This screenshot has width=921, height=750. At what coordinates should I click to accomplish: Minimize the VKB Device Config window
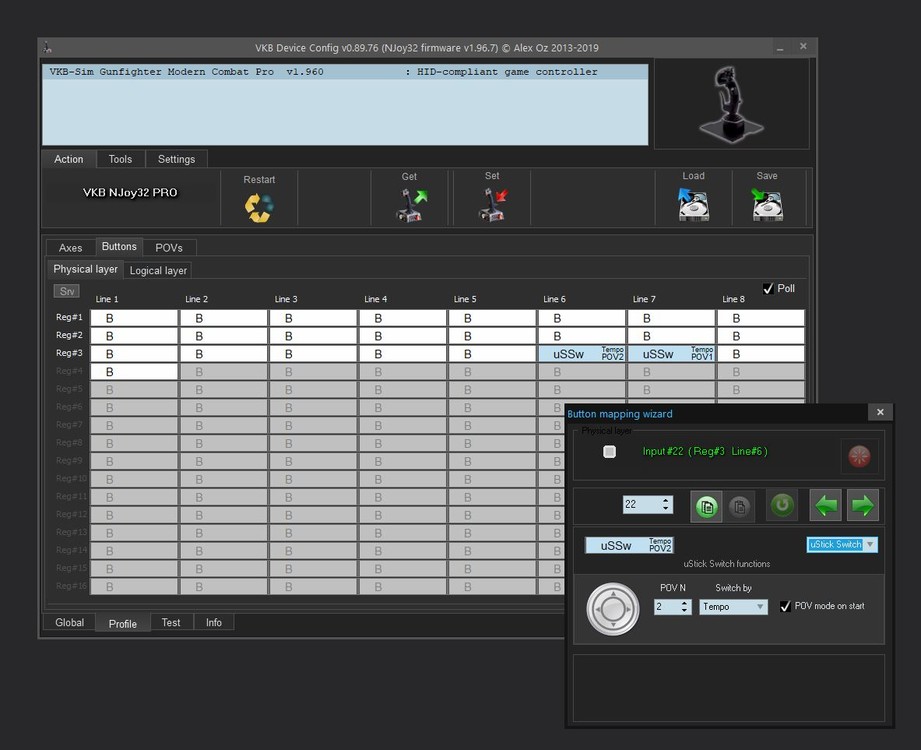[x=779, y=48]
